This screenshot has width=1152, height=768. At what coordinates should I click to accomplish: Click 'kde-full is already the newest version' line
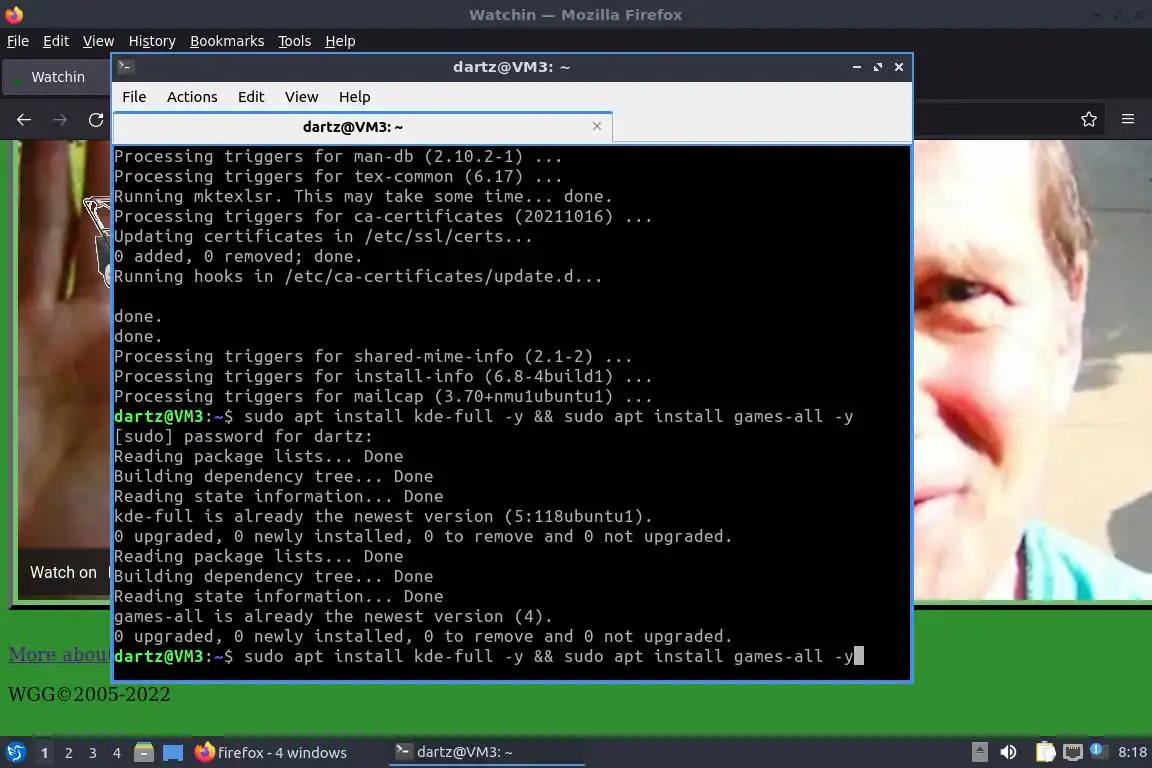point(384,517)
